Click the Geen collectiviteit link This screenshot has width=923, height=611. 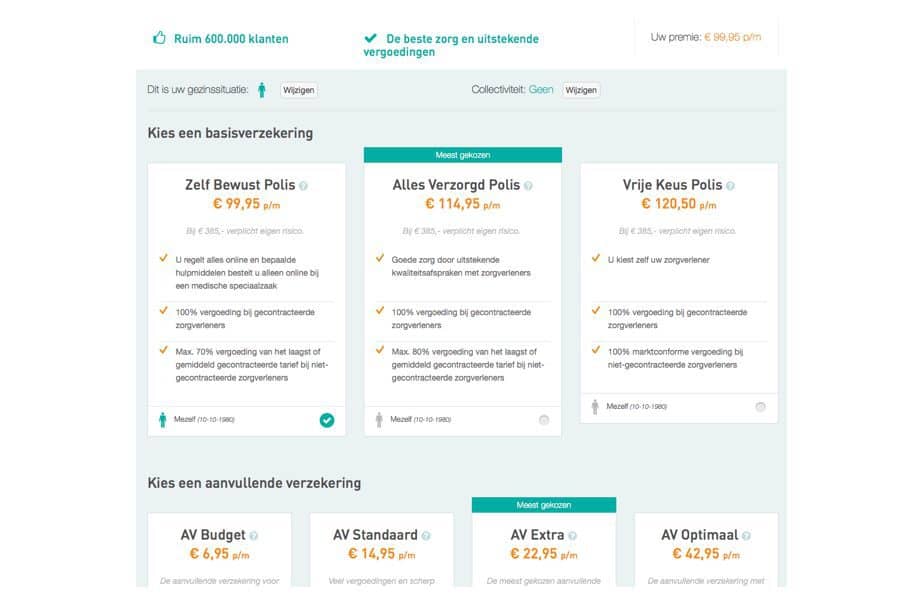[541, 90]
